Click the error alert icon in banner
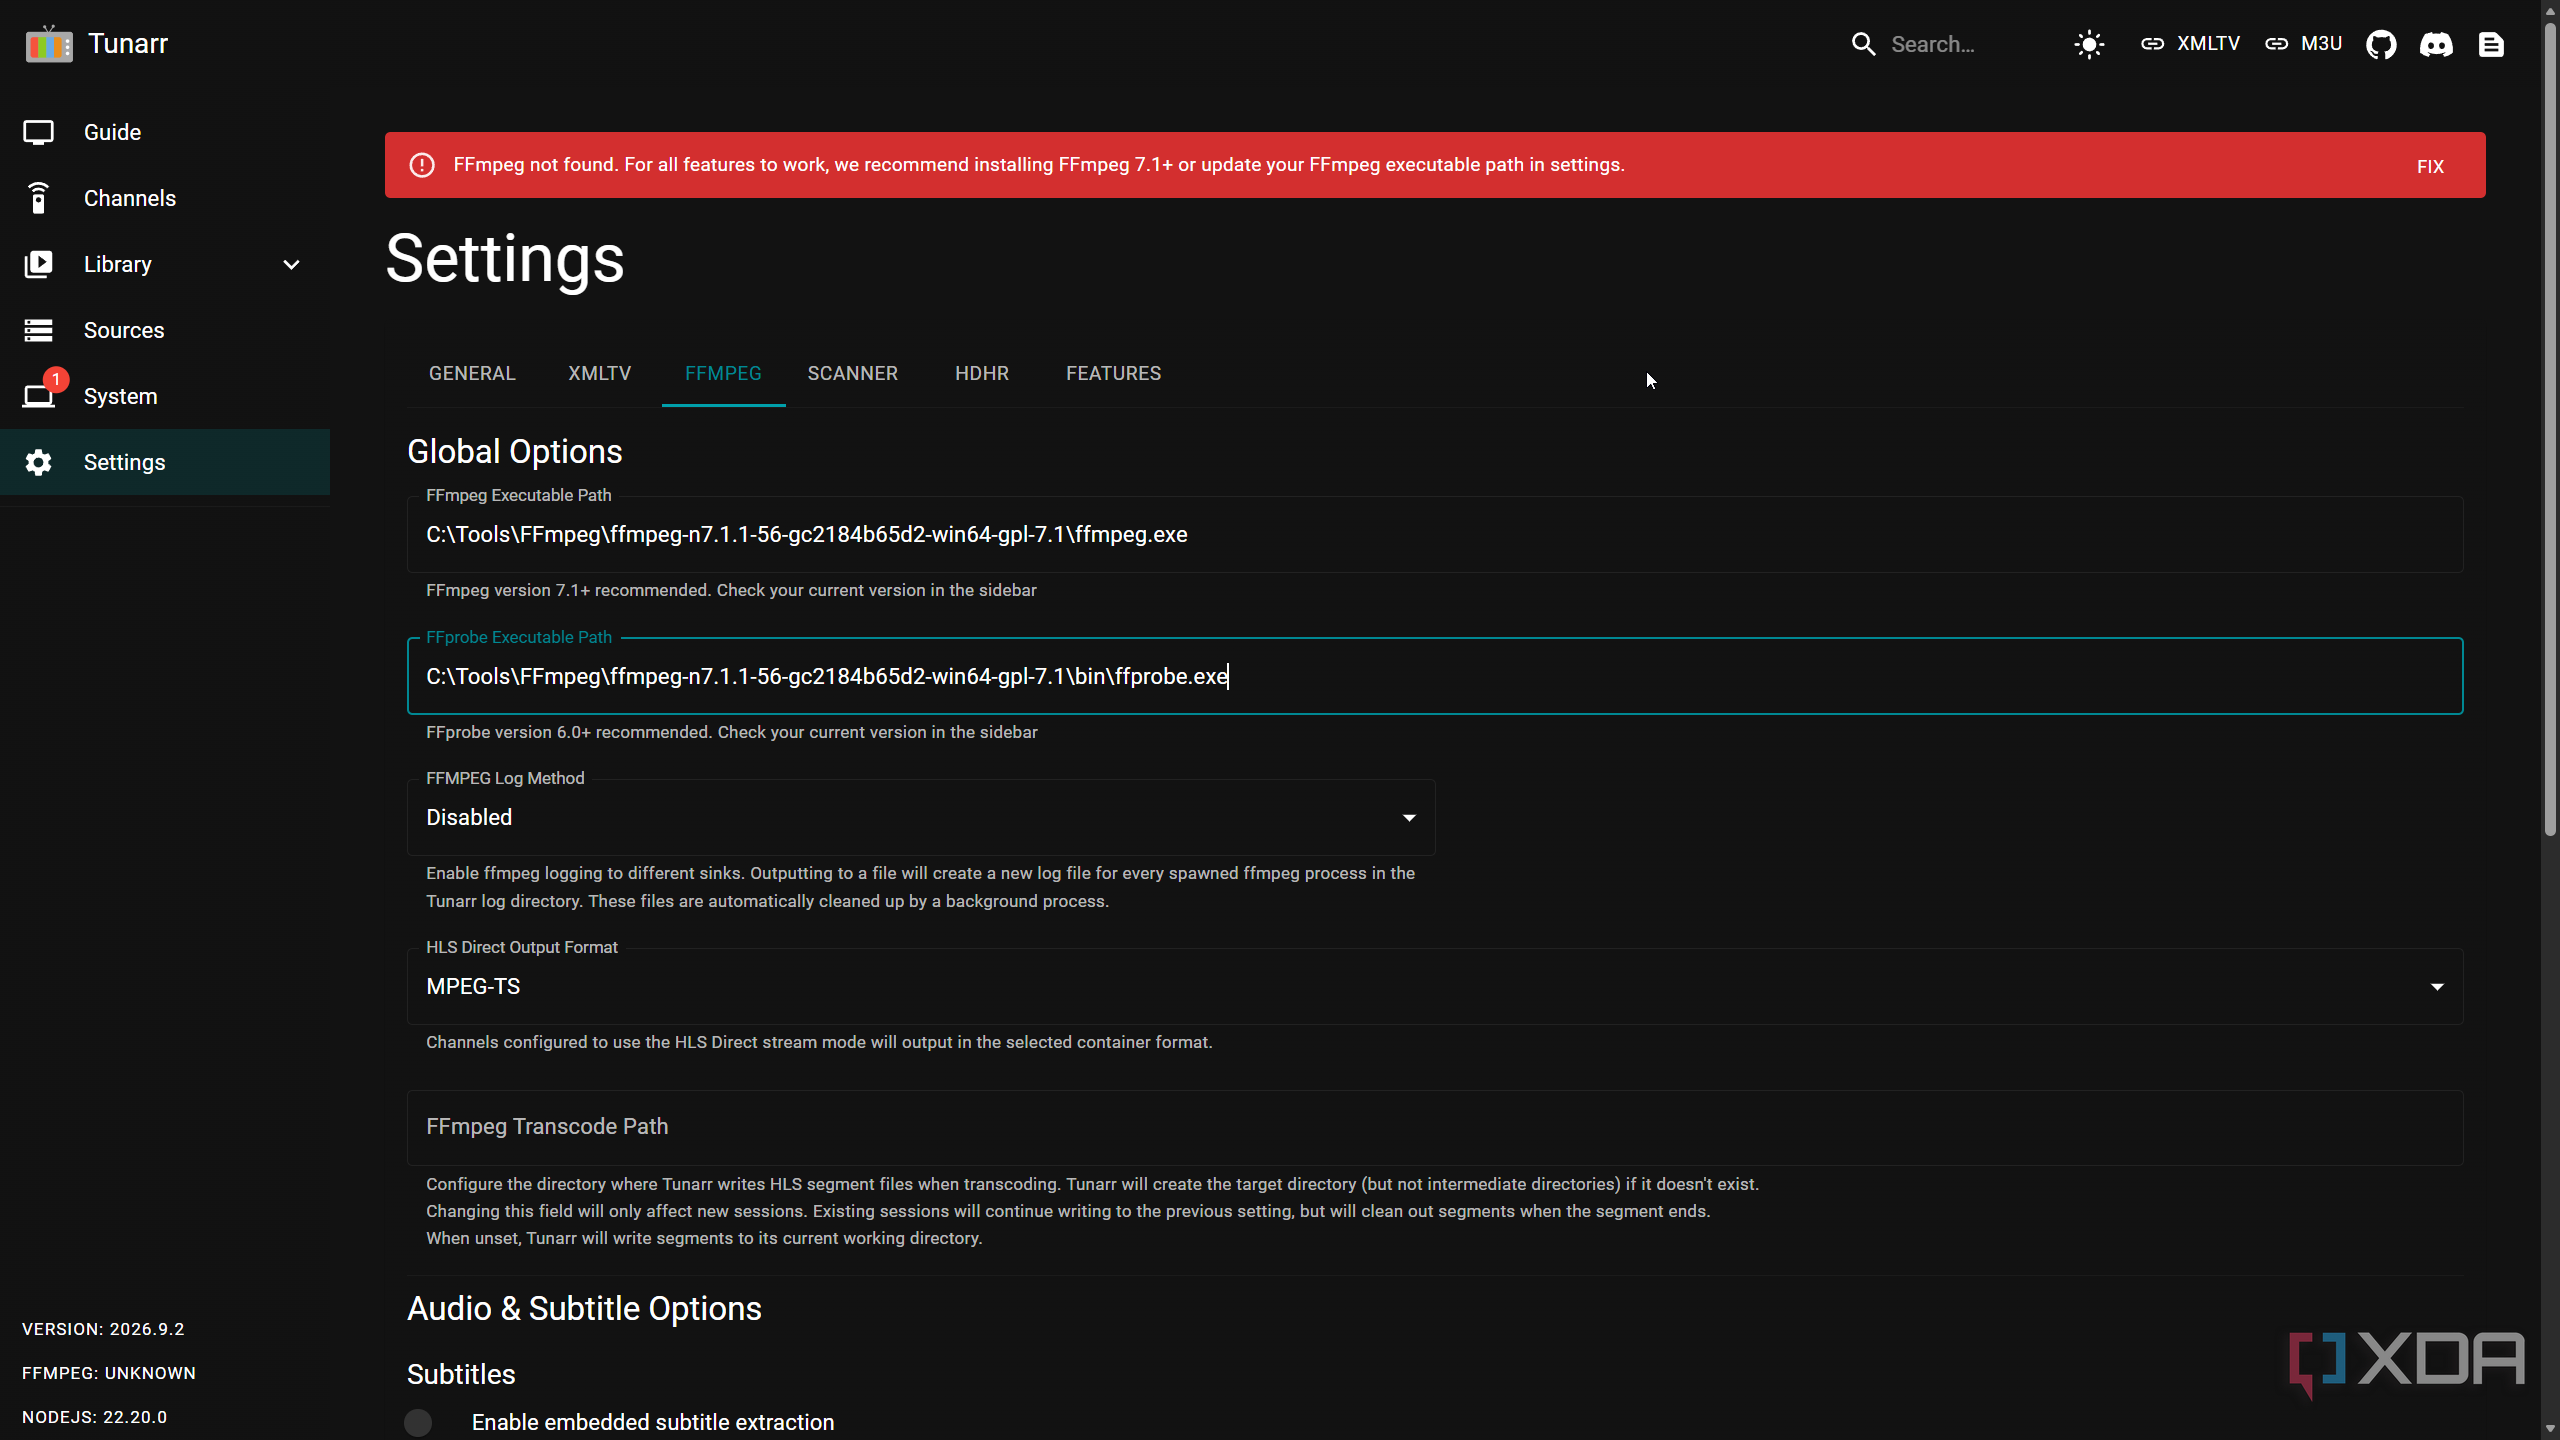The image size is (2560, 1440). [x=422, y=165]
